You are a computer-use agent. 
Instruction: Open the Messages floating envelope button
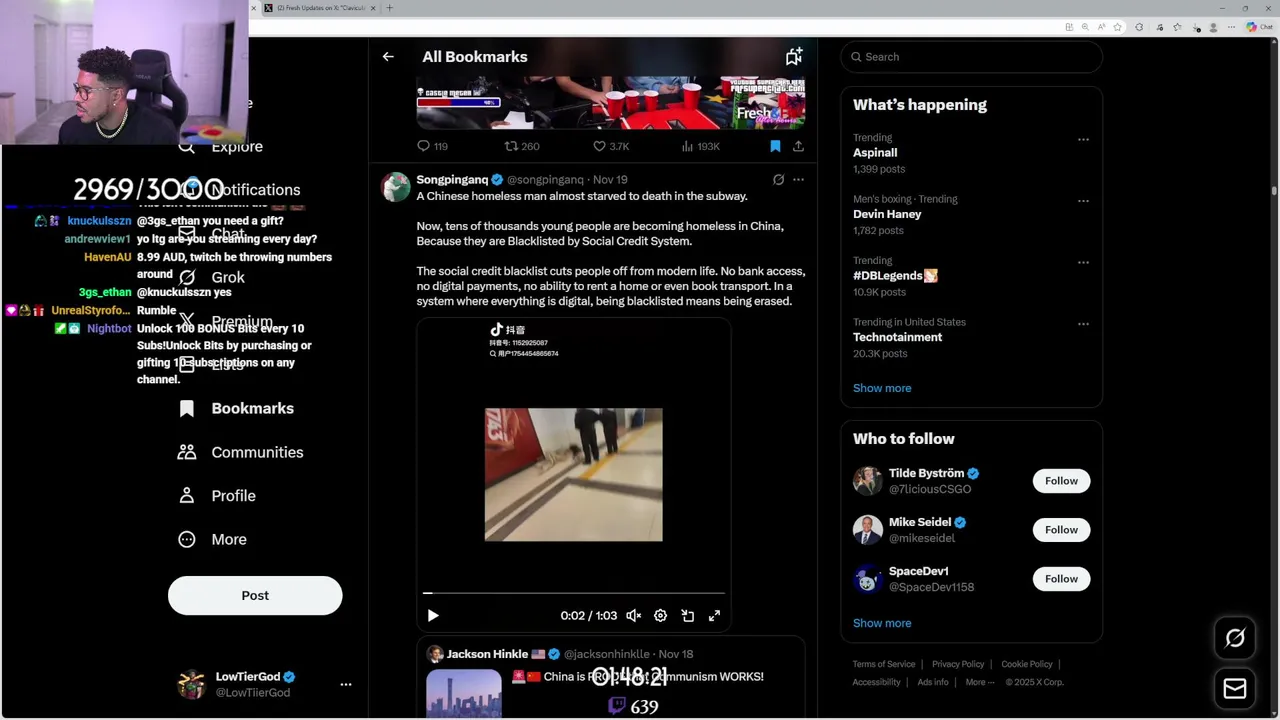click(1235, 689)
